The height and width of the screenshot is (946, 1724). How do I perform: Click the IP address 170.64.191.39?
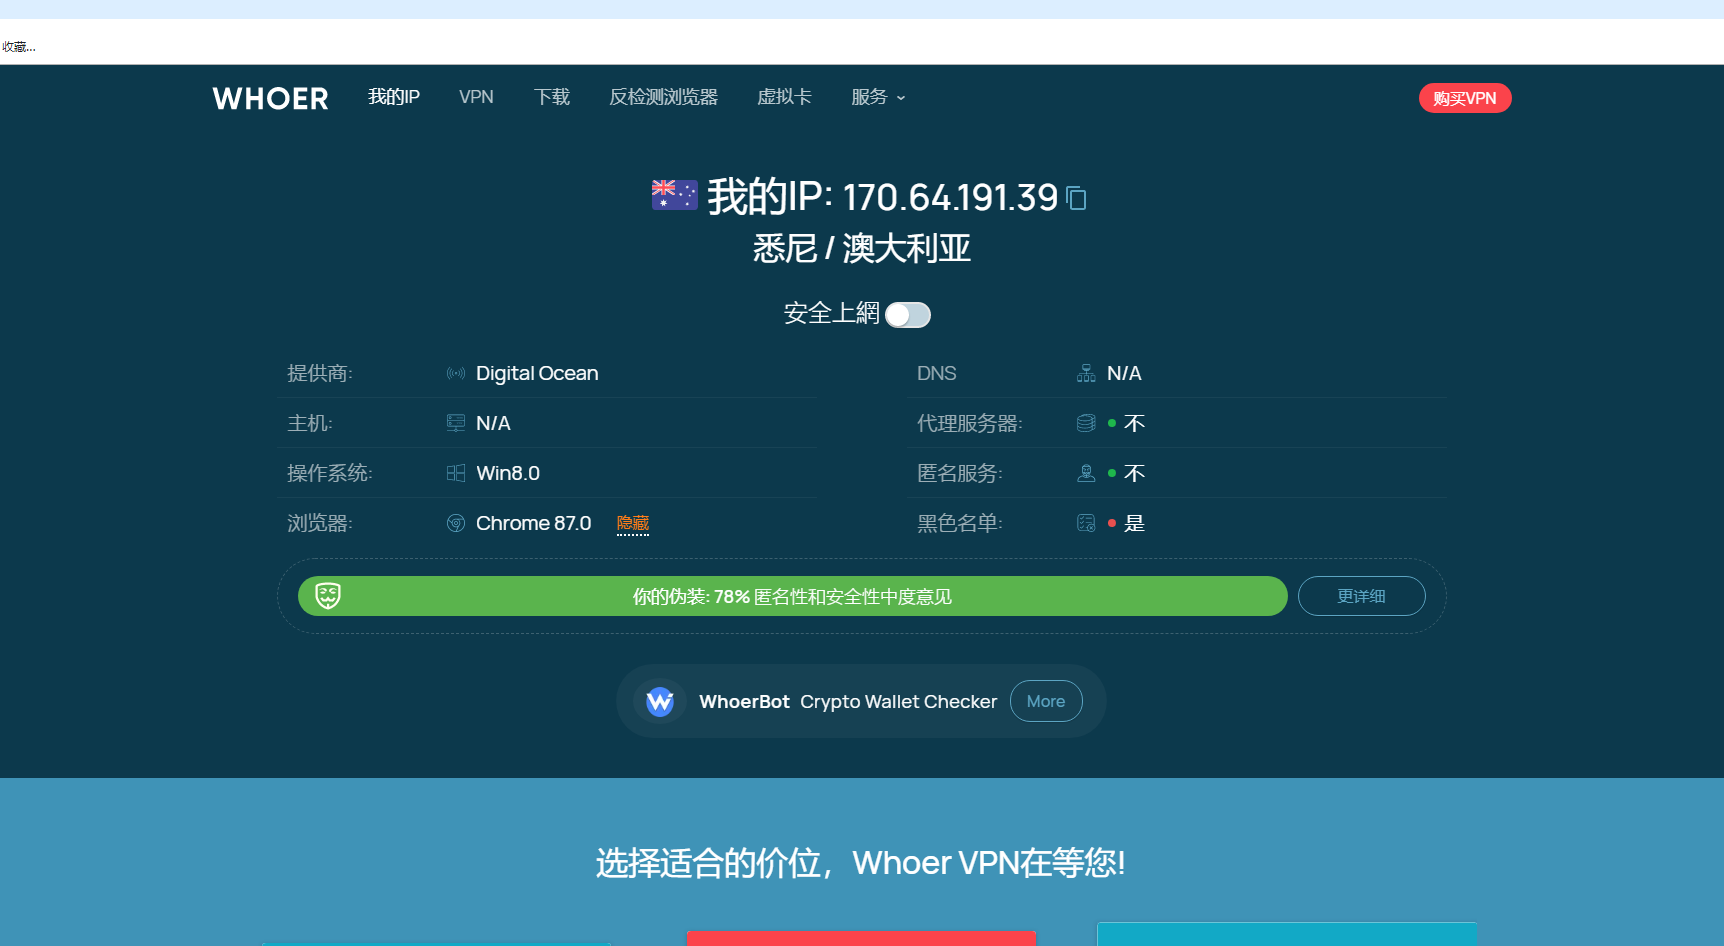[950, 198]
